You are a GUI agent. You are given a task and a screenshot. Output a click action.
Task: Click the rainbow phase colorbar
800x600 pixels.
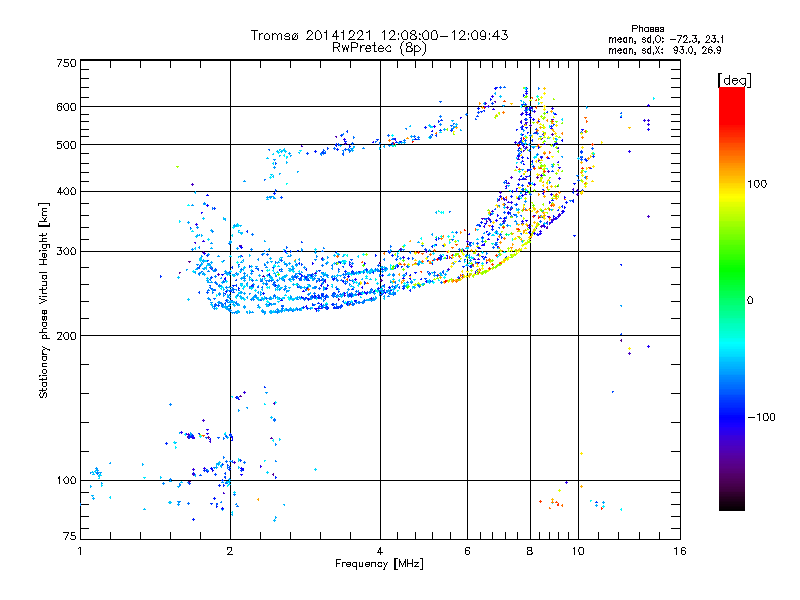732,298
